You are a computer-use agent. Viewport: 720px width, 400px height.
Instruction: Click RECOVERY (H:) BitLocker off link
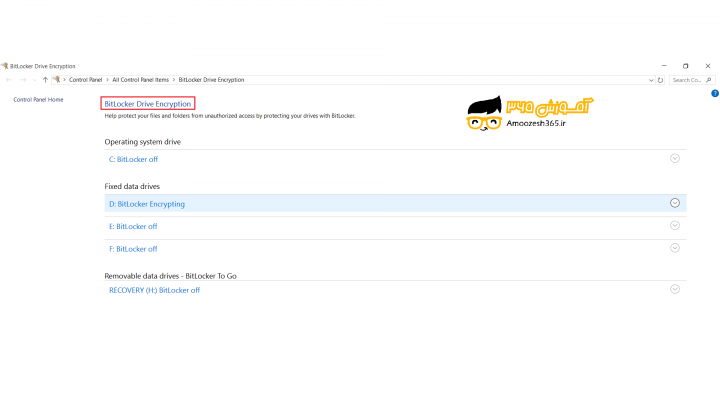click(154, 290)
